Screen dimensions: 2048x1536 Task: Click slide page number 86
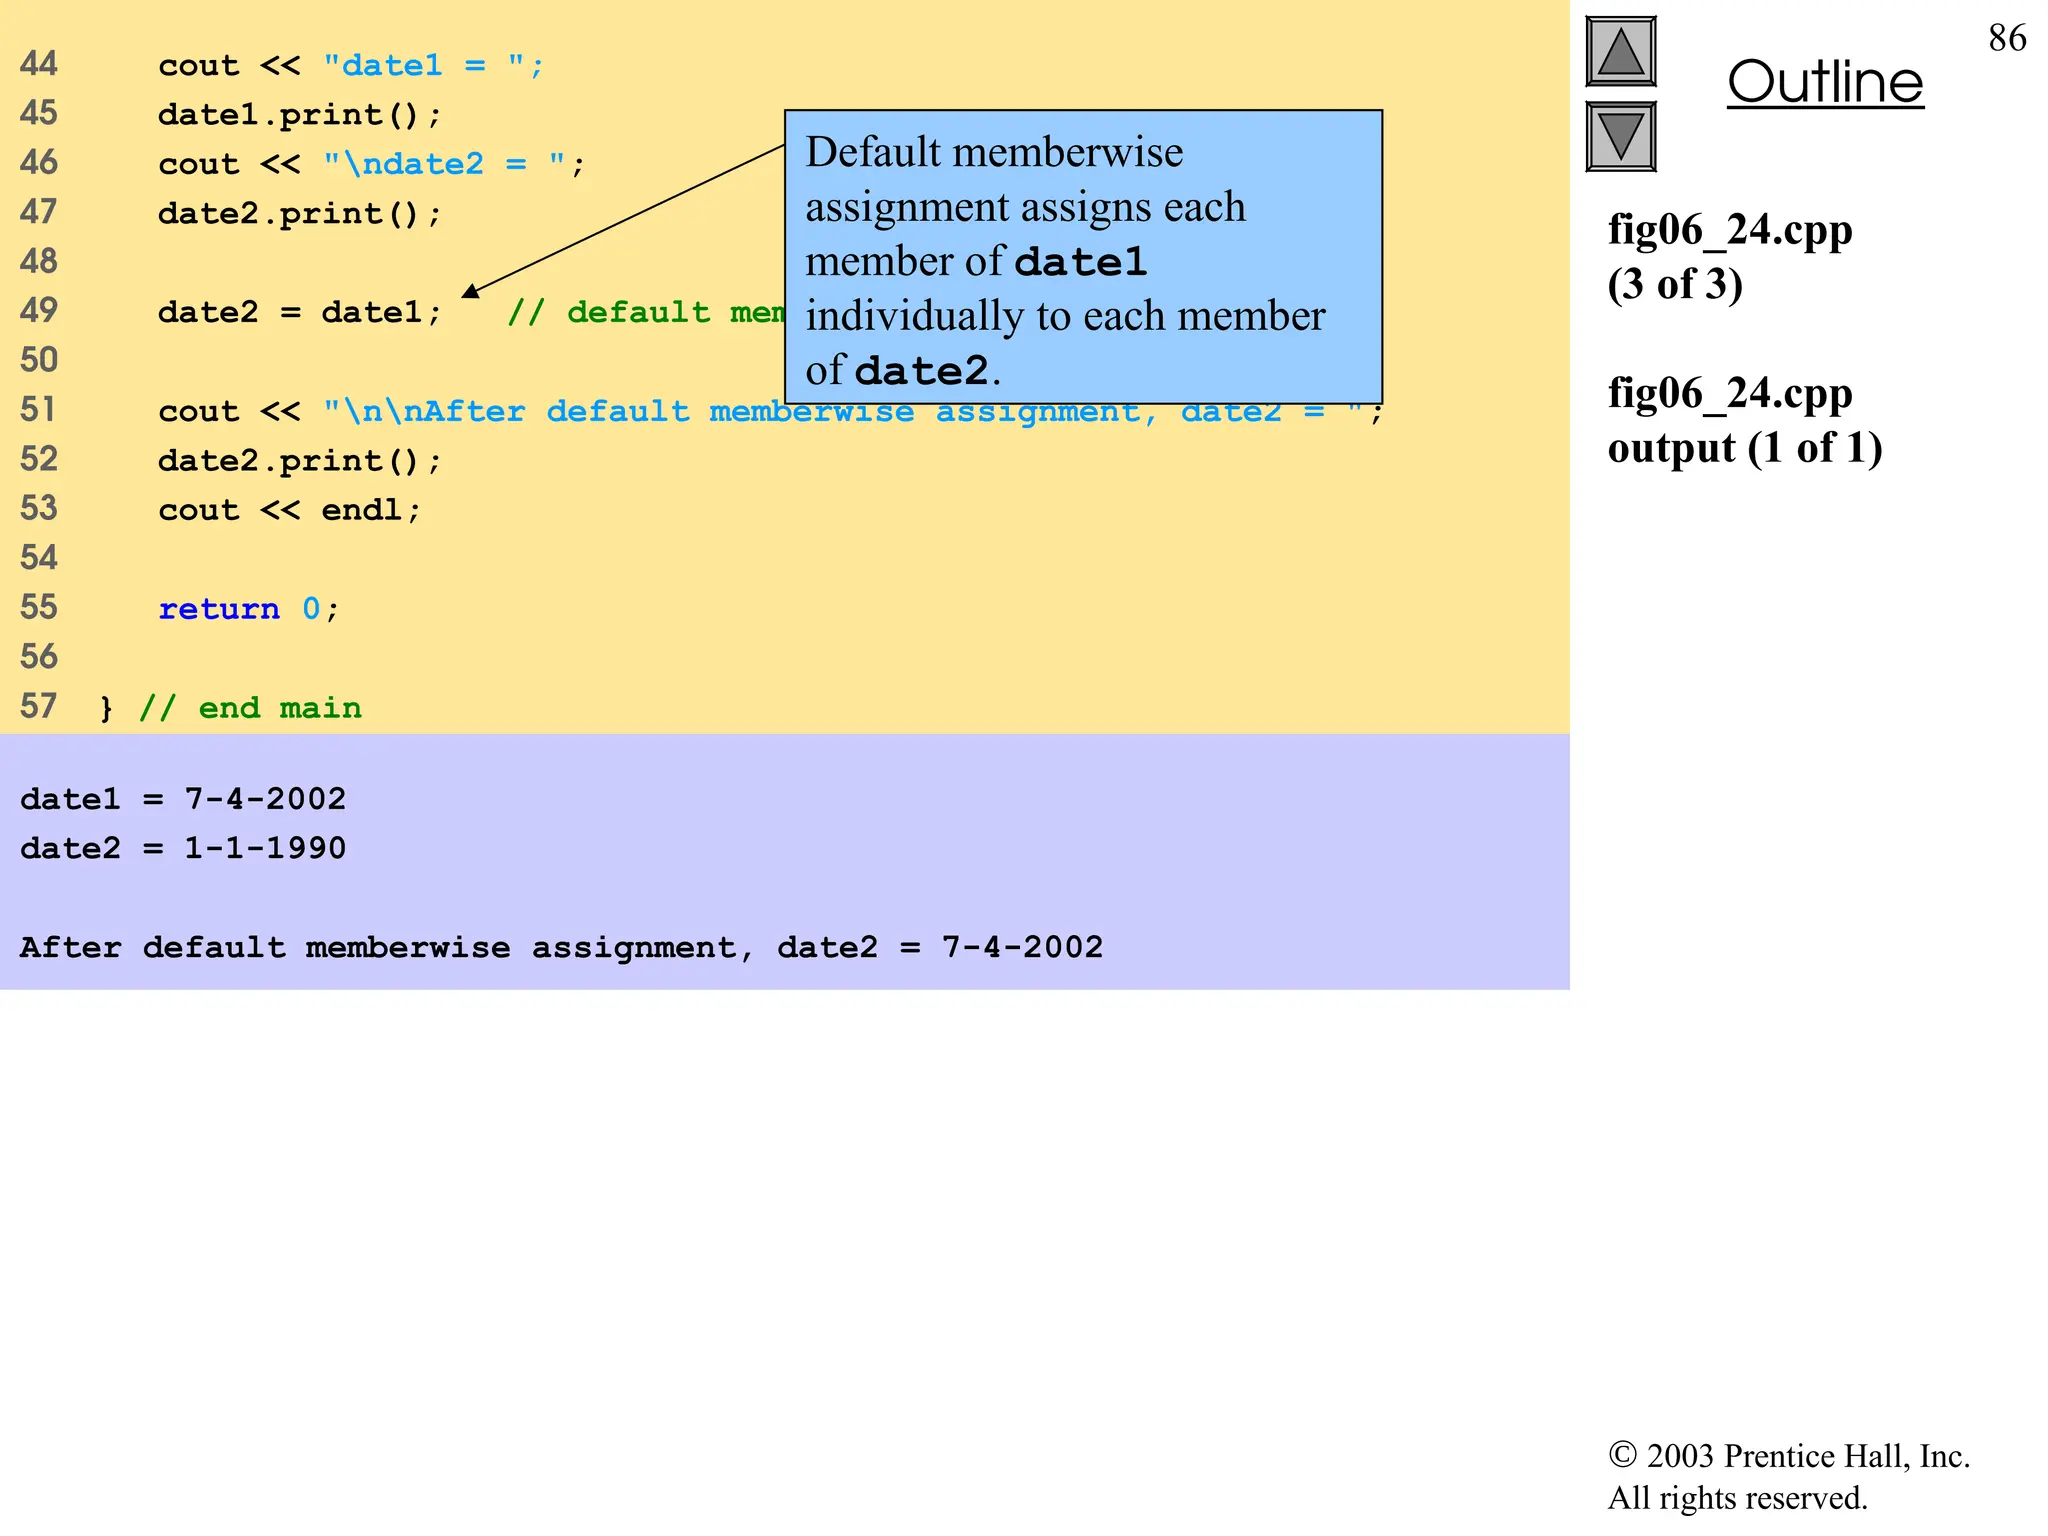2006,38
